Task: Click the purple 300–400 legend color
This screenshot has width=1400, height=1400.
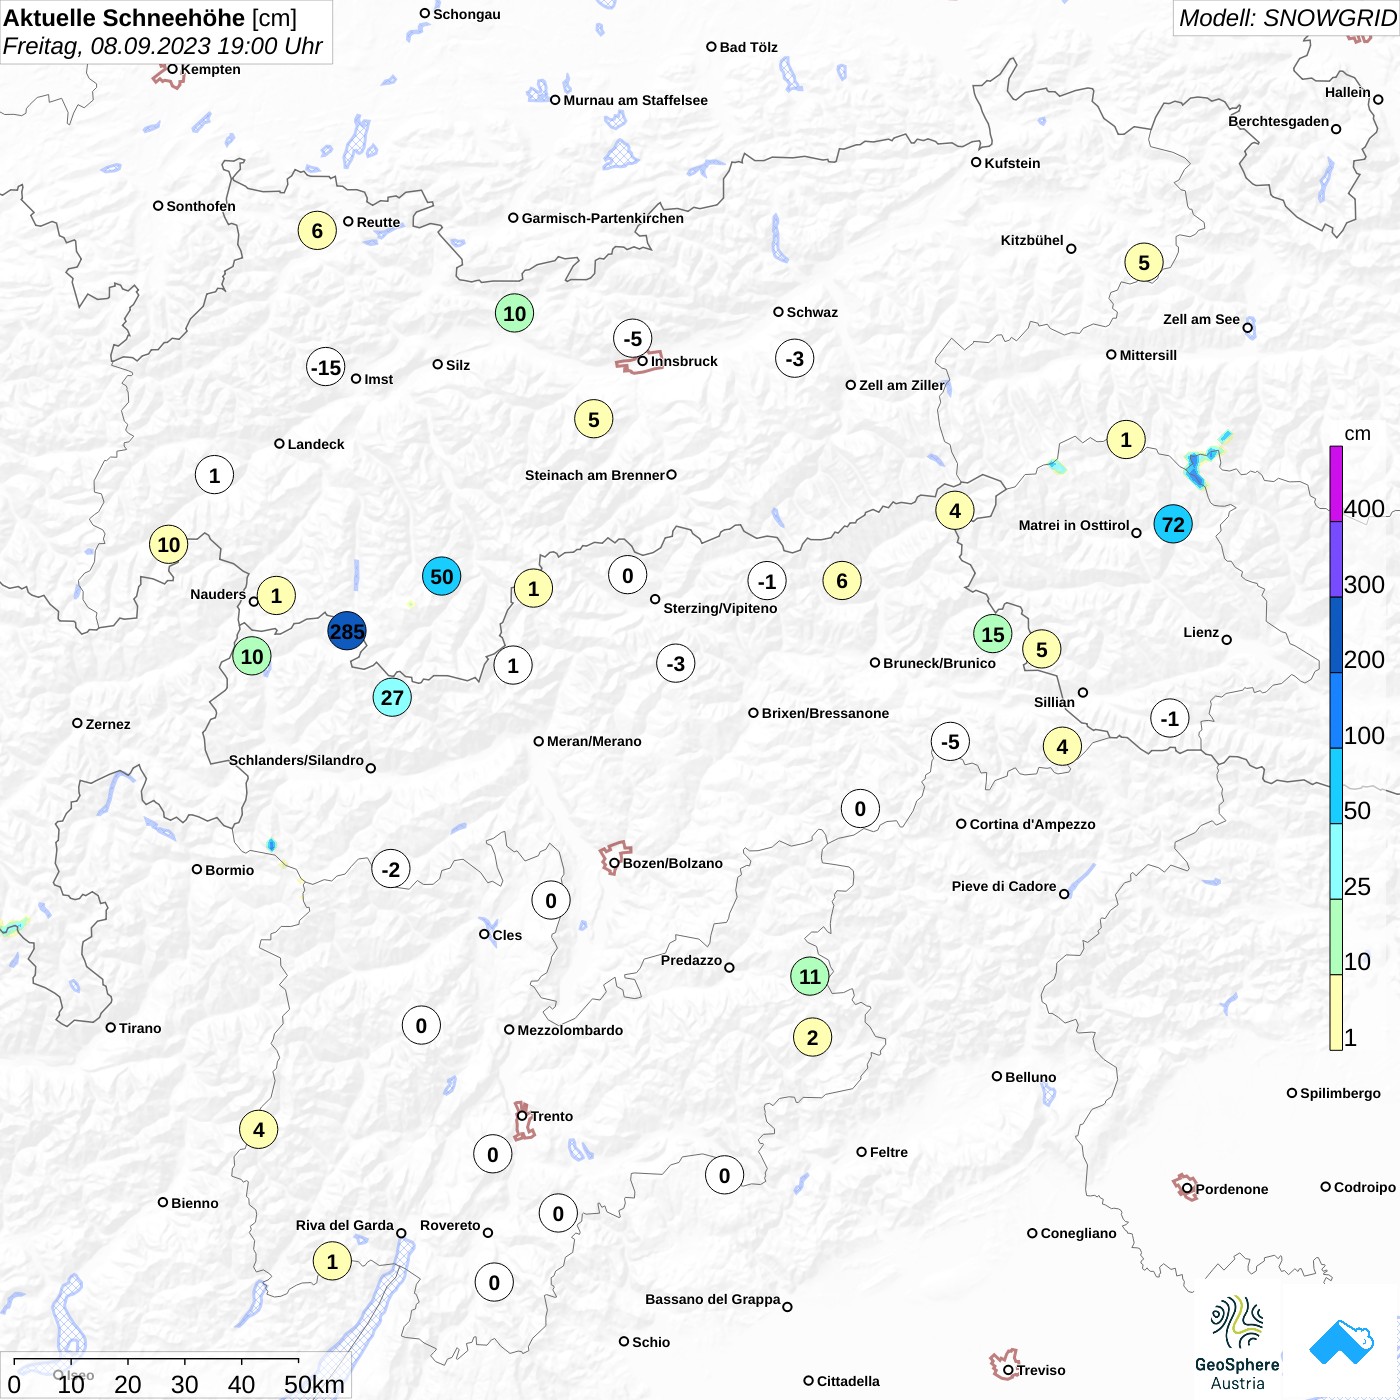Action: pyautogui.click(x=1336, y=559)
